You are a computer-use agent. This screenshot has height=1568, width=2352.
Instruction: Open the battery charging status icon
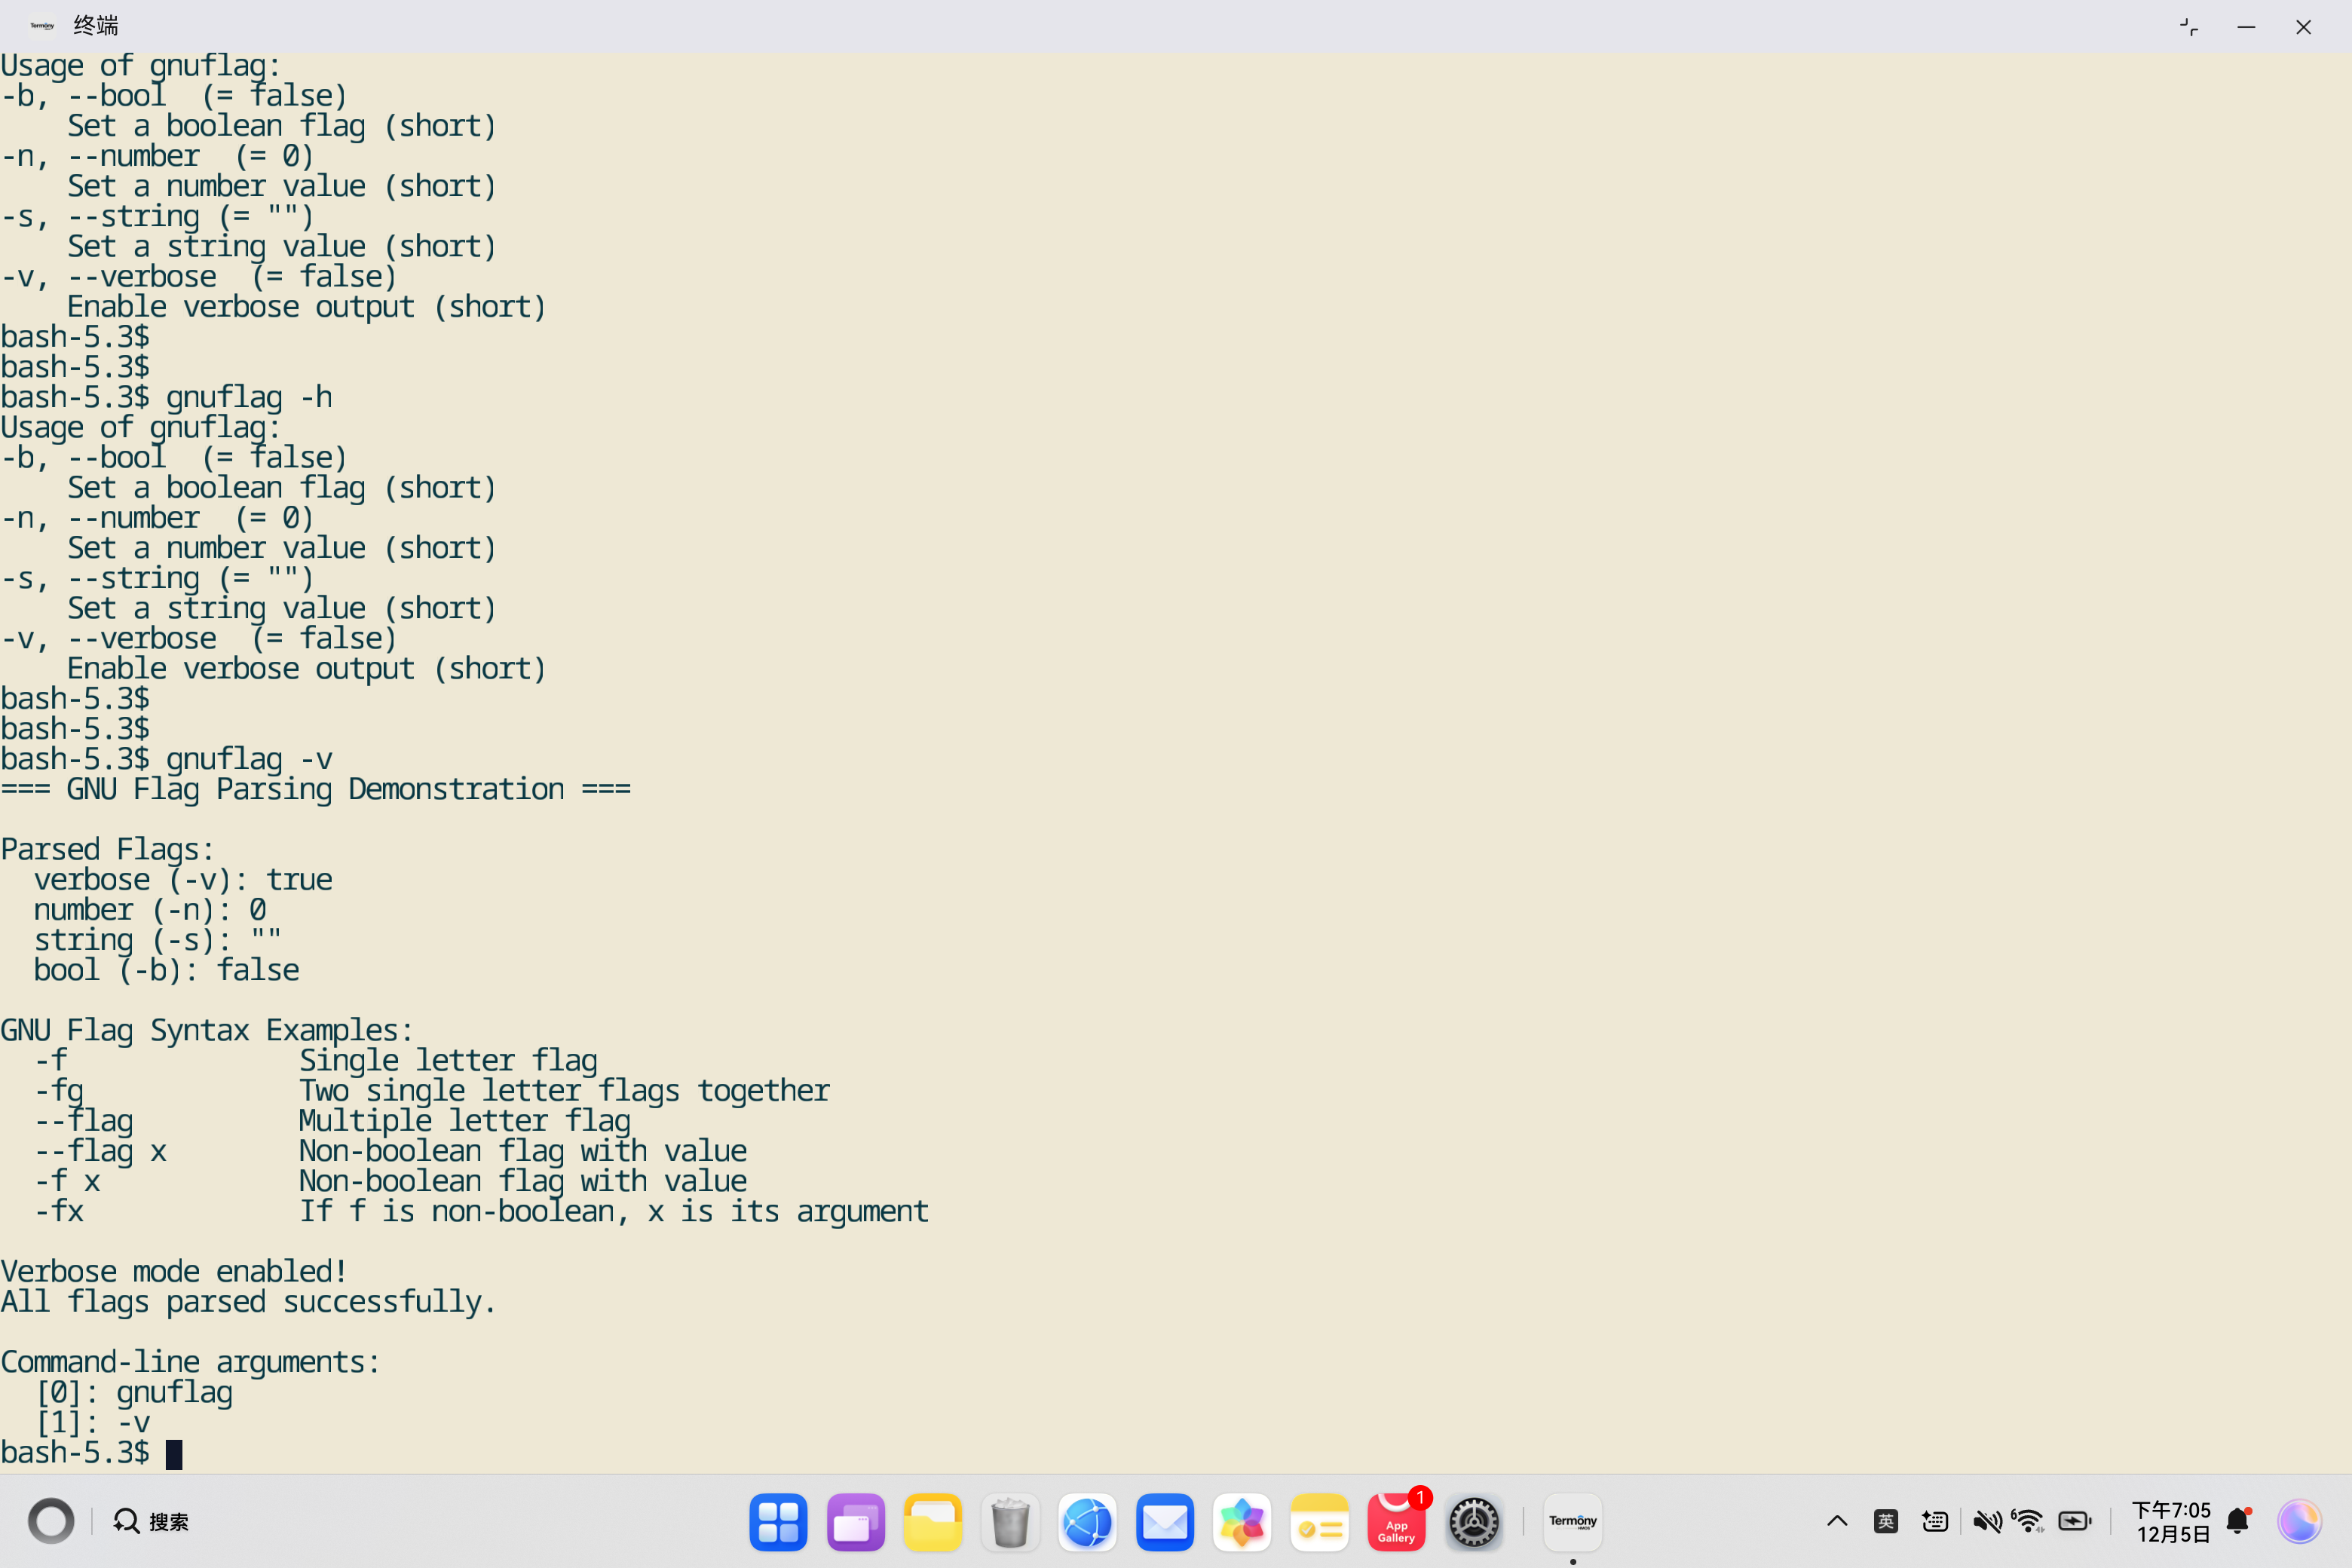click(2075, 1522)
